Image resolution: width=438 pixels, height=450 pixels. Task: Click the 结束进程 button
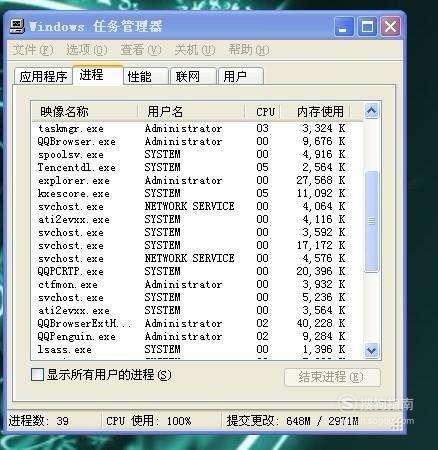click(332, 377)
